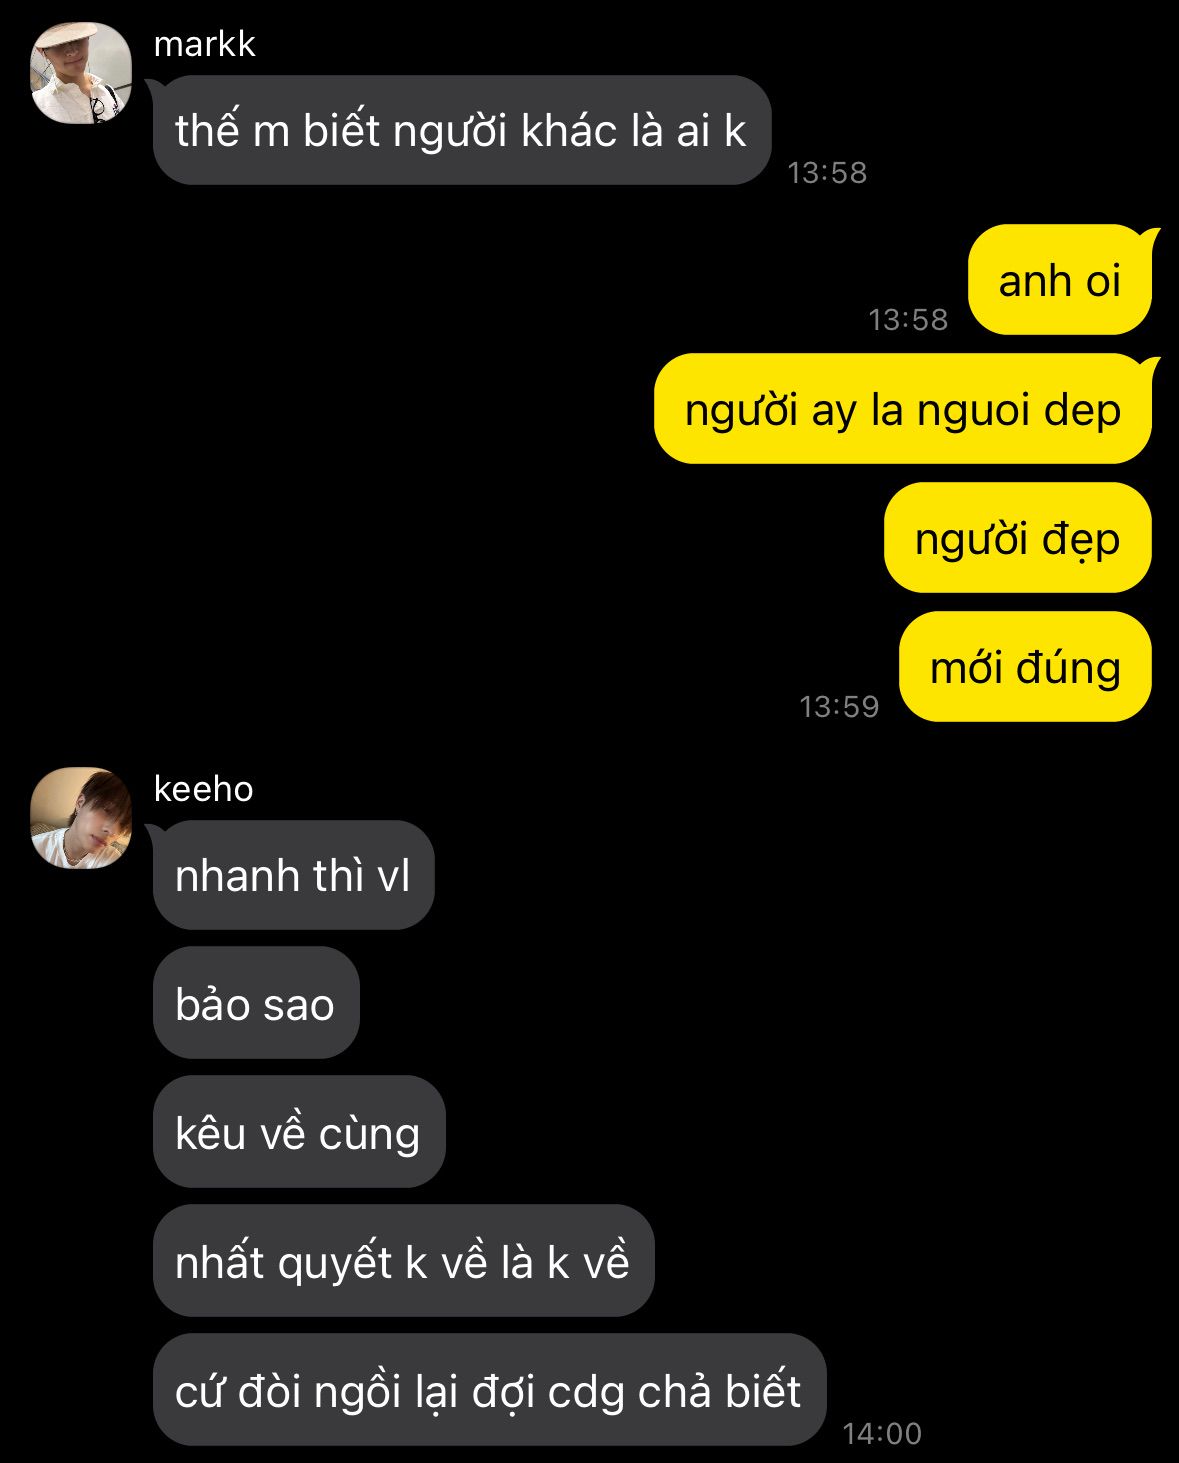
Task: Tap the 'kêu về cùng' message
Action: (299, 1132)
